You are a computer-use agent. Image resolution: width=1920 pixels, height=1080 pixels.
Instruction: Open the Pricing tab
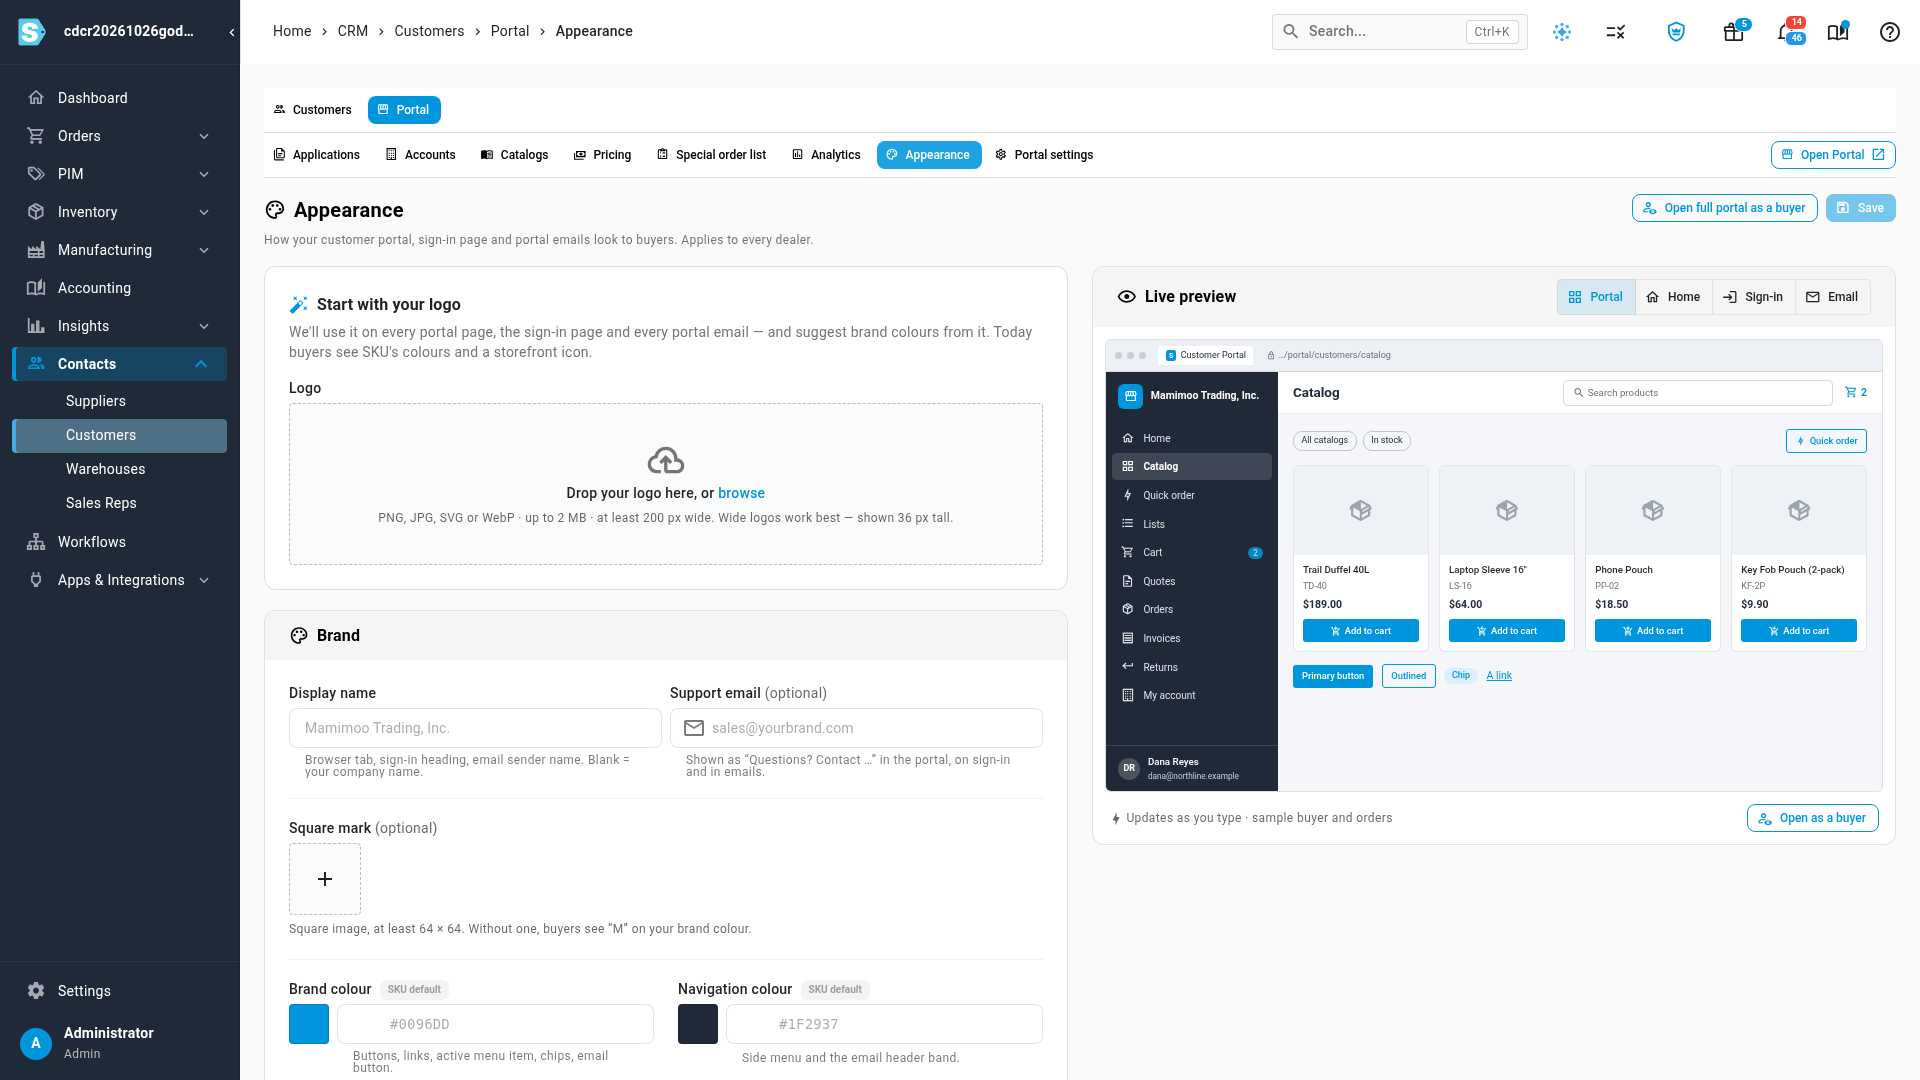pyautogui.click(x=603, y=155)
